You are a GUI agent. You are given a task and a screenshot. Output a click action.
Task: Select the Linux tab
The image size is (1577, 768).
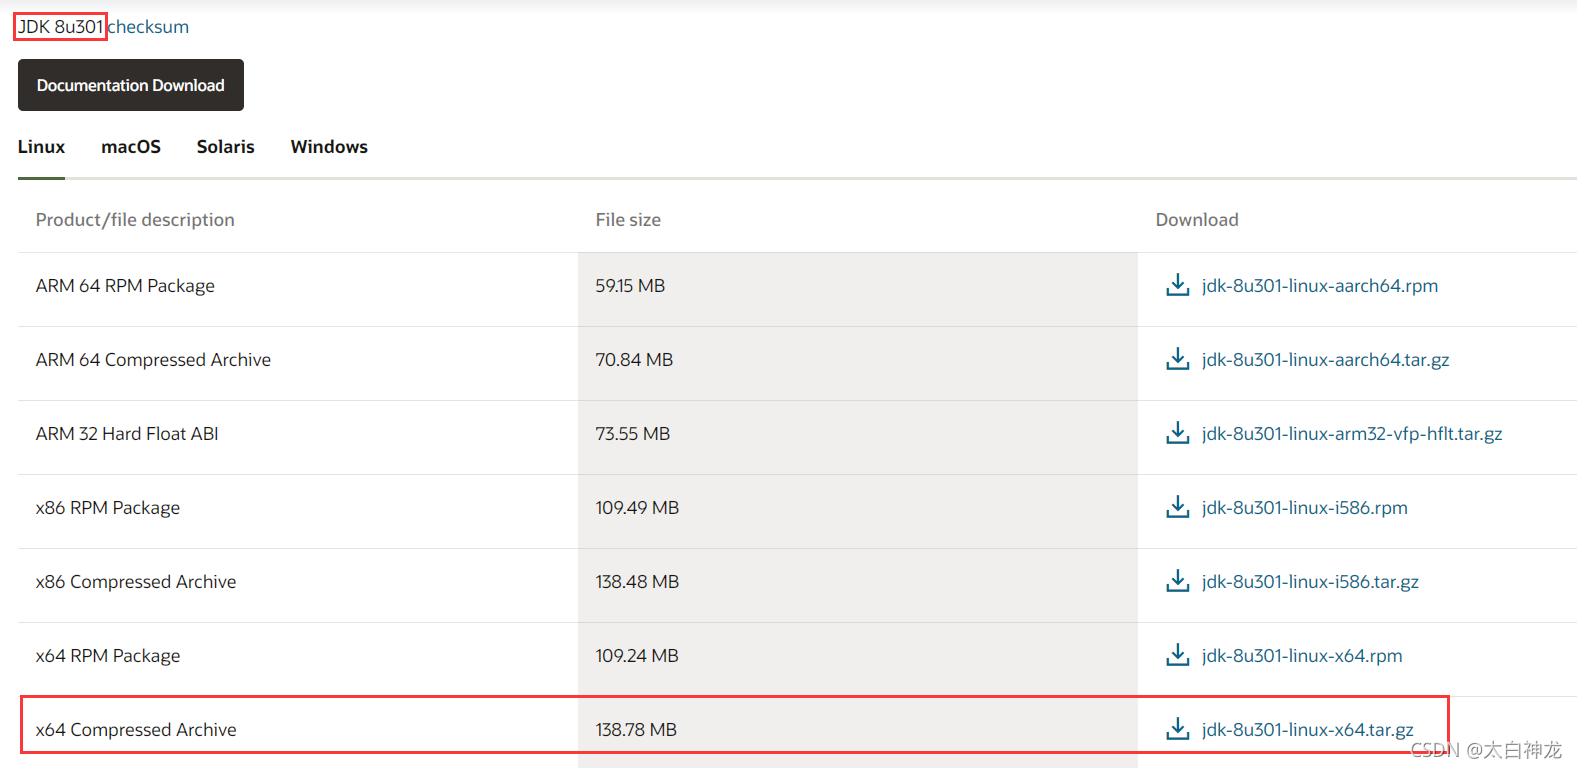click(41, 147)
